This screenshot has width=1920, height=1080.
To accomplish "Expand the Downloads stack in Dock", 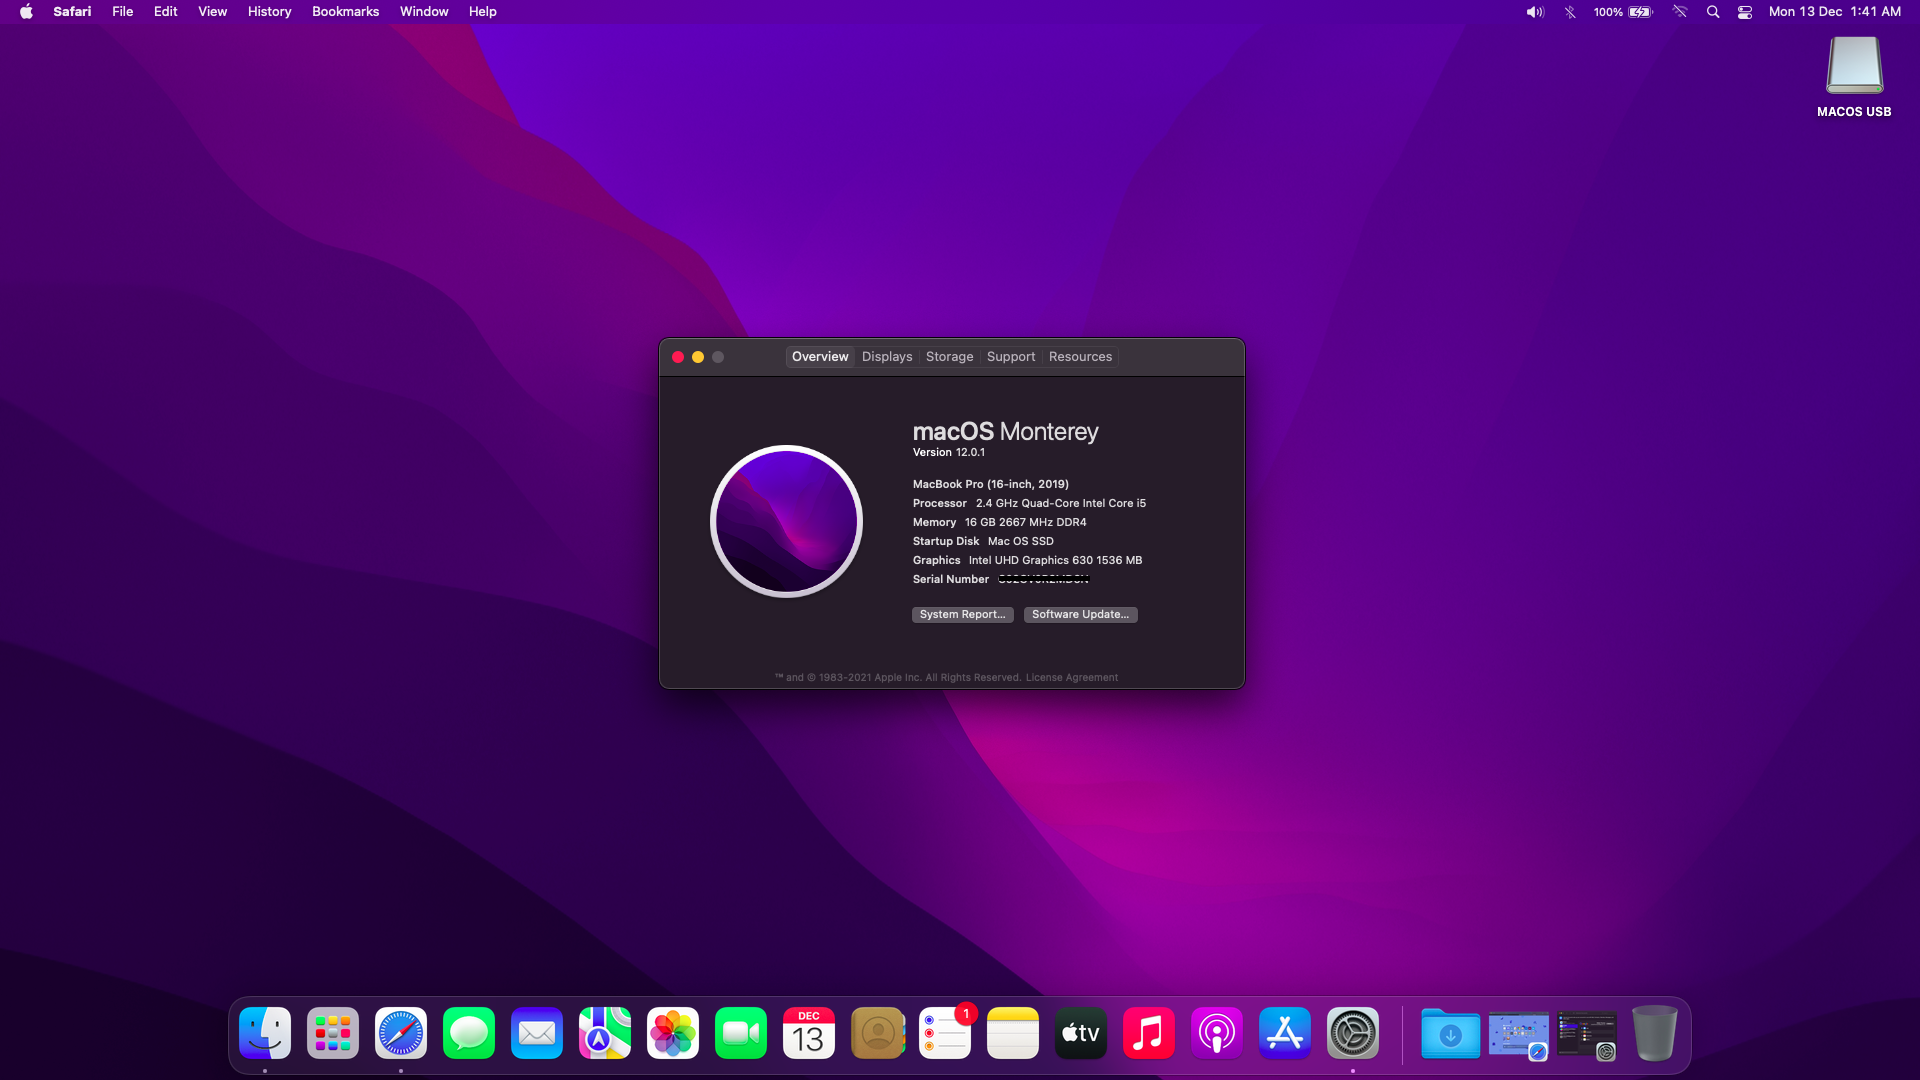I will [x=1451, y=1033].
